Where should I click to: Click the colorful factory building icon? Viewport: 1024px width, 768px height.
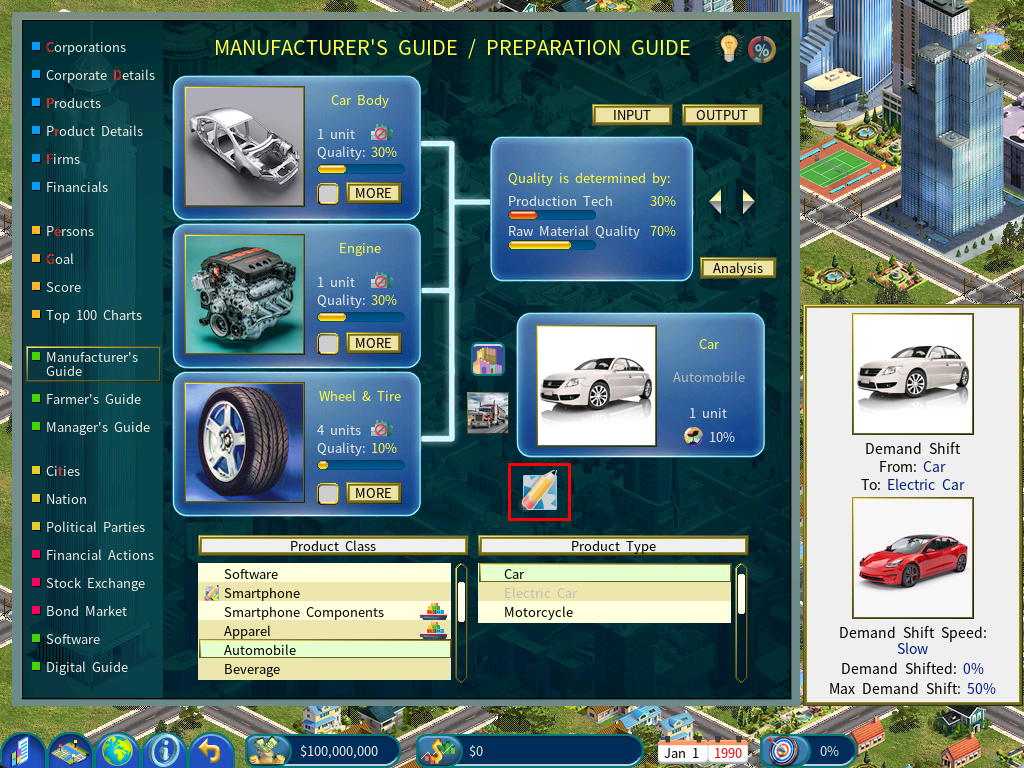pyautogui.click(x=488, y=359)
